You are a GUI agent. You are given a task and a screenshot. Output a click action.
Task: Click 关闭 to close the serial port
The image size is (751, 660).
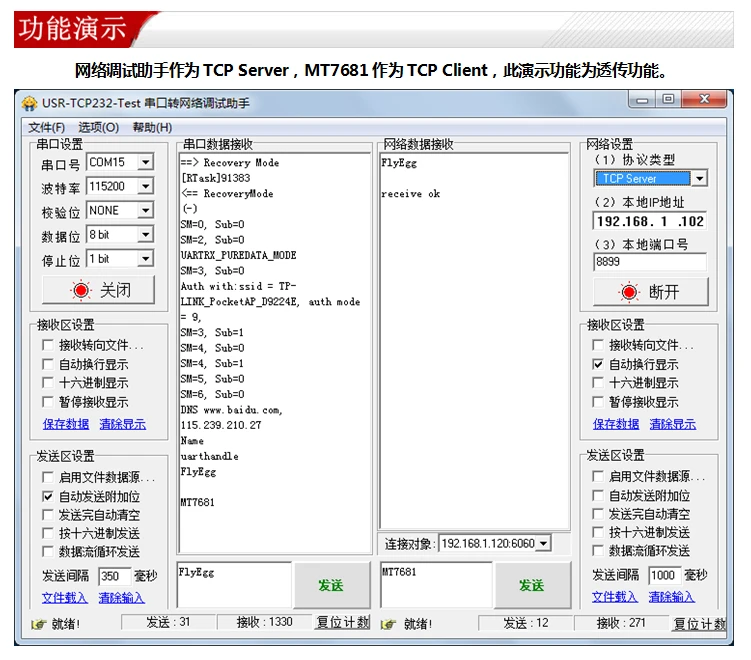pos(99,290)
